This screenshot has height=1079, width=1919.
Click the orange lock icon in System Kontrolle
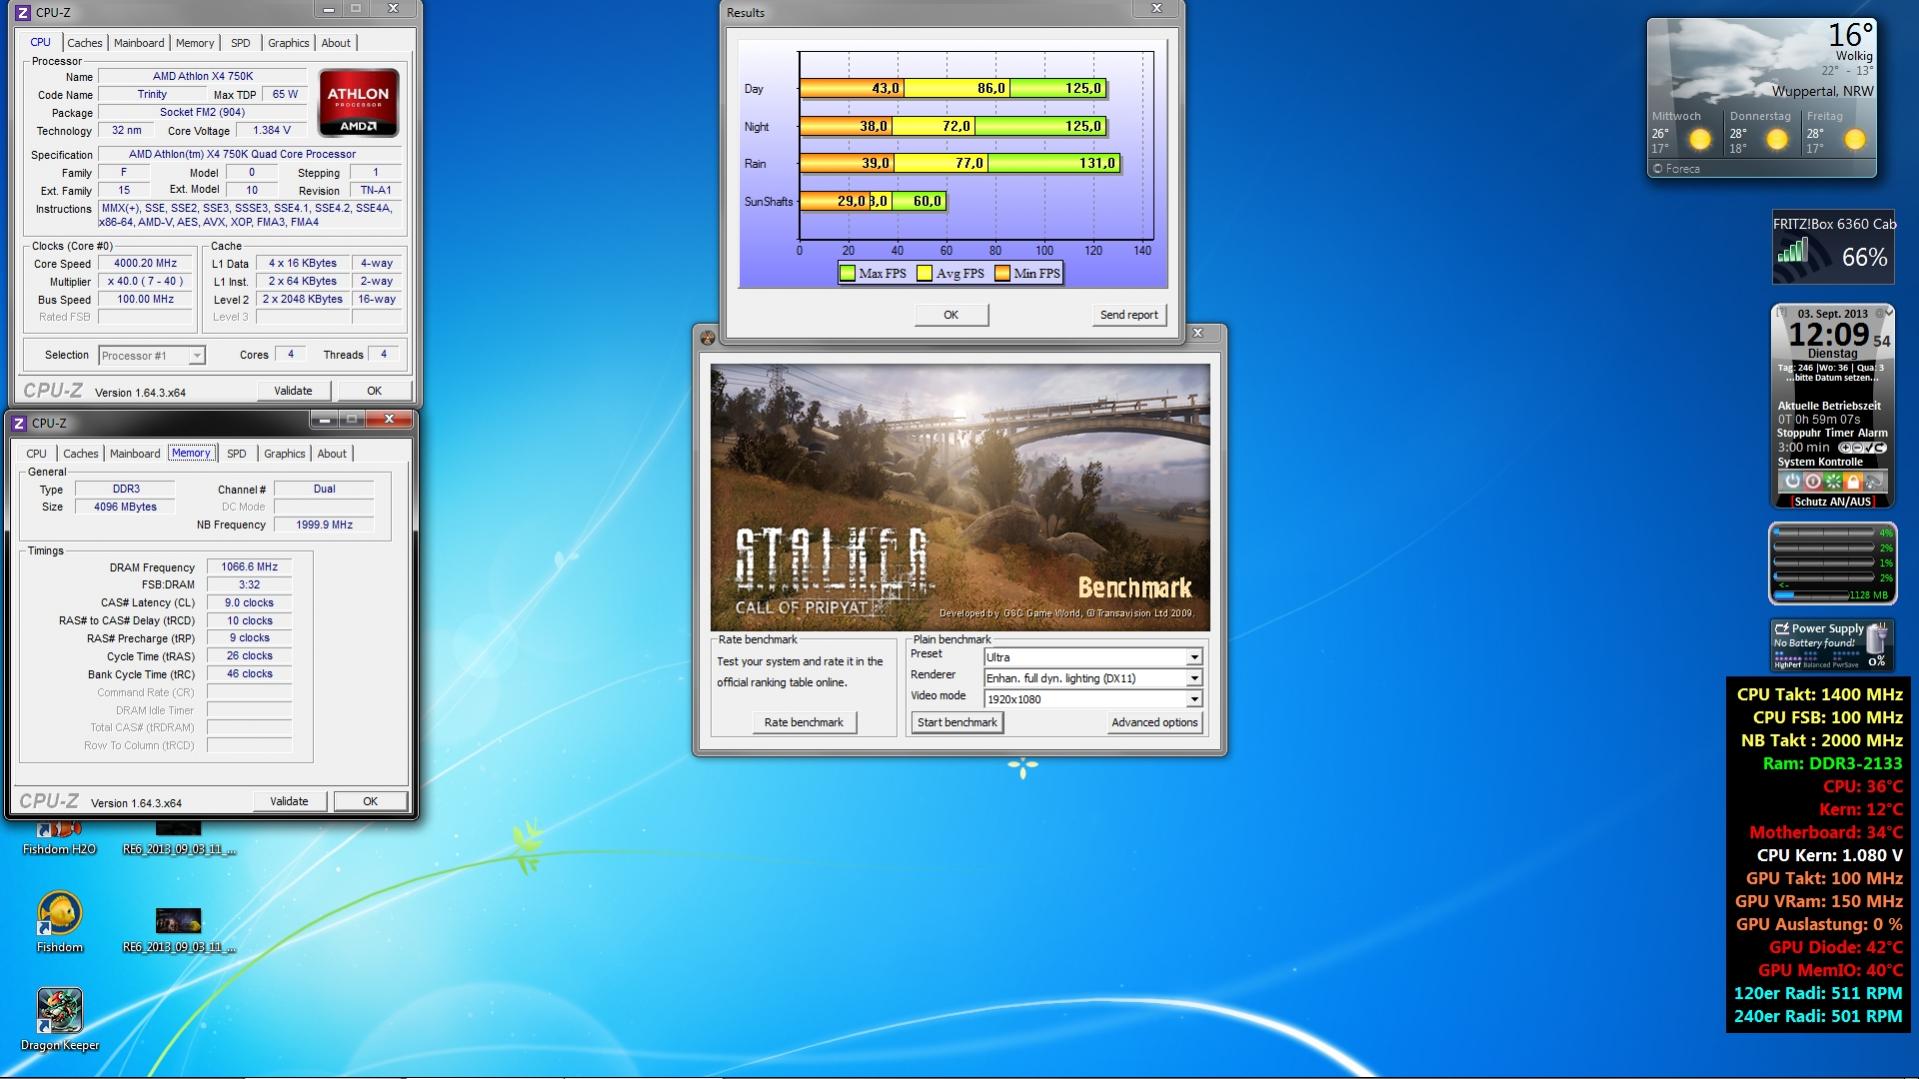pos(1853,482)
